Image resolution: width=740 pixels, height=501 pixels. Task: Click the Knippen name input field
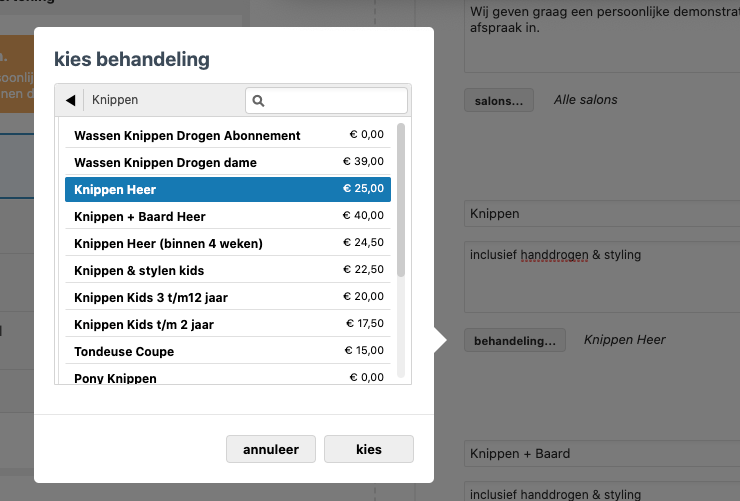click(600, 213)
